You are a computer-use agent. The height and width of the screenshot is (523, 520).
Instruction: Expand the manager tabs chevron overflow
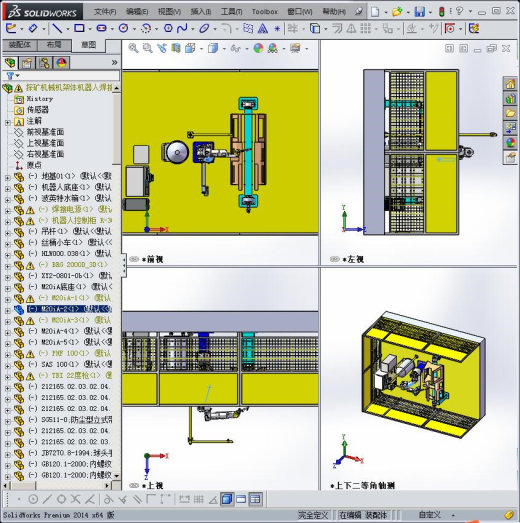pos(114,62)
